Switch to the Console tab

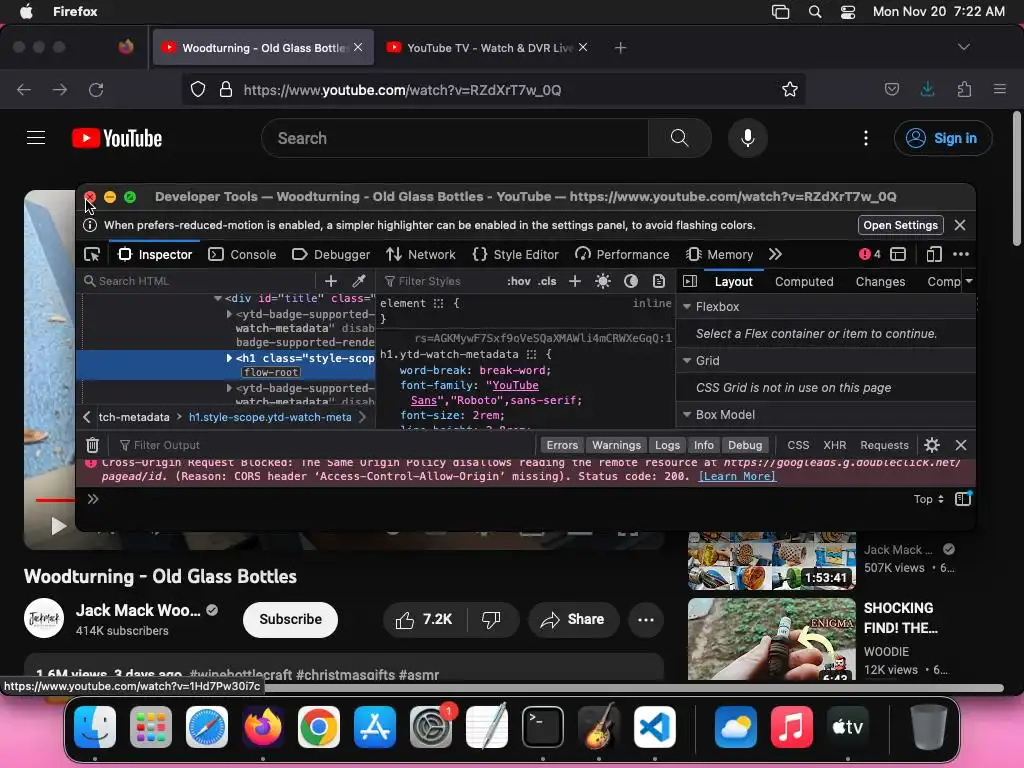point(242,255)
